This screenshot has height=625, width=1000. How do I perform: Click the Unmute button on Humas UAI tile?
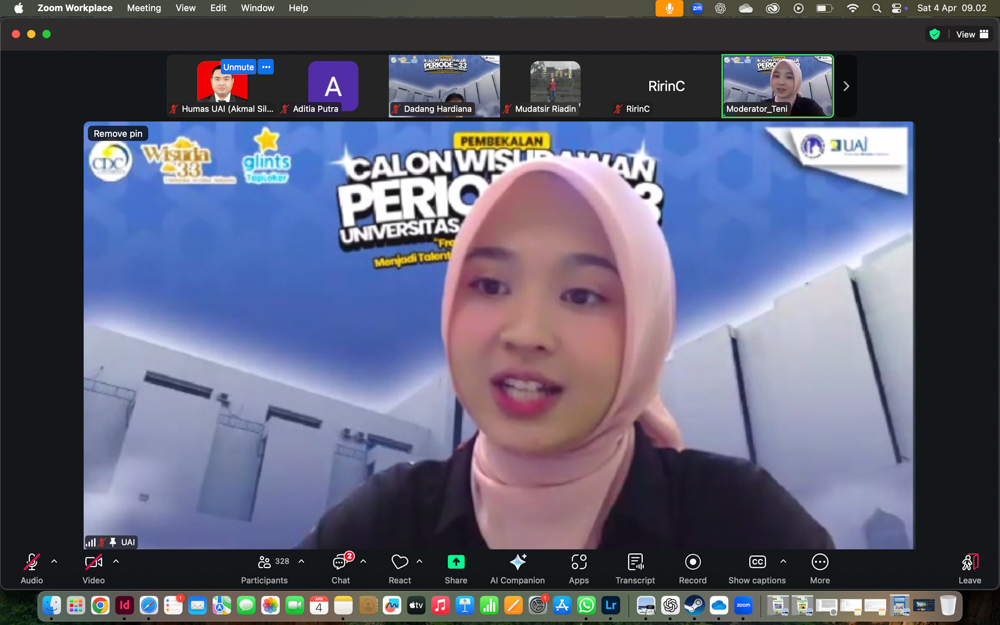click(x=238, y=67)
